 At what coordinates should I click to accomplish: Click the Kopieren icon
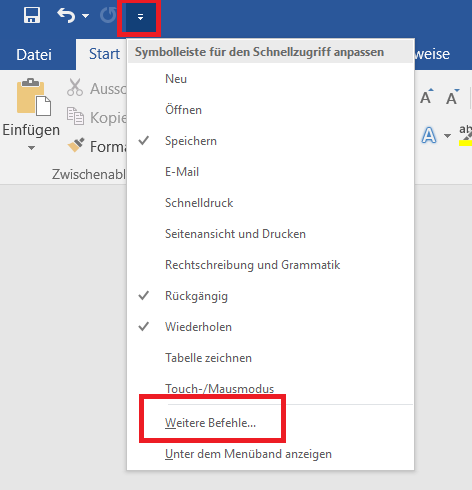tap(75, 116)
